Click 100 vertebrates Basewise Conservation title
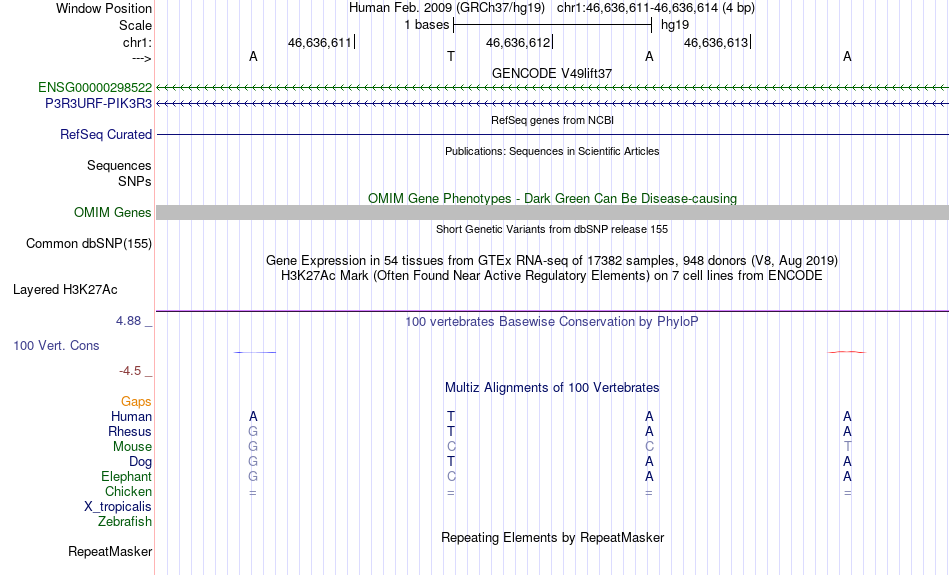The width and height of the screenshot is (950, 575). click(x=552, y=321)
